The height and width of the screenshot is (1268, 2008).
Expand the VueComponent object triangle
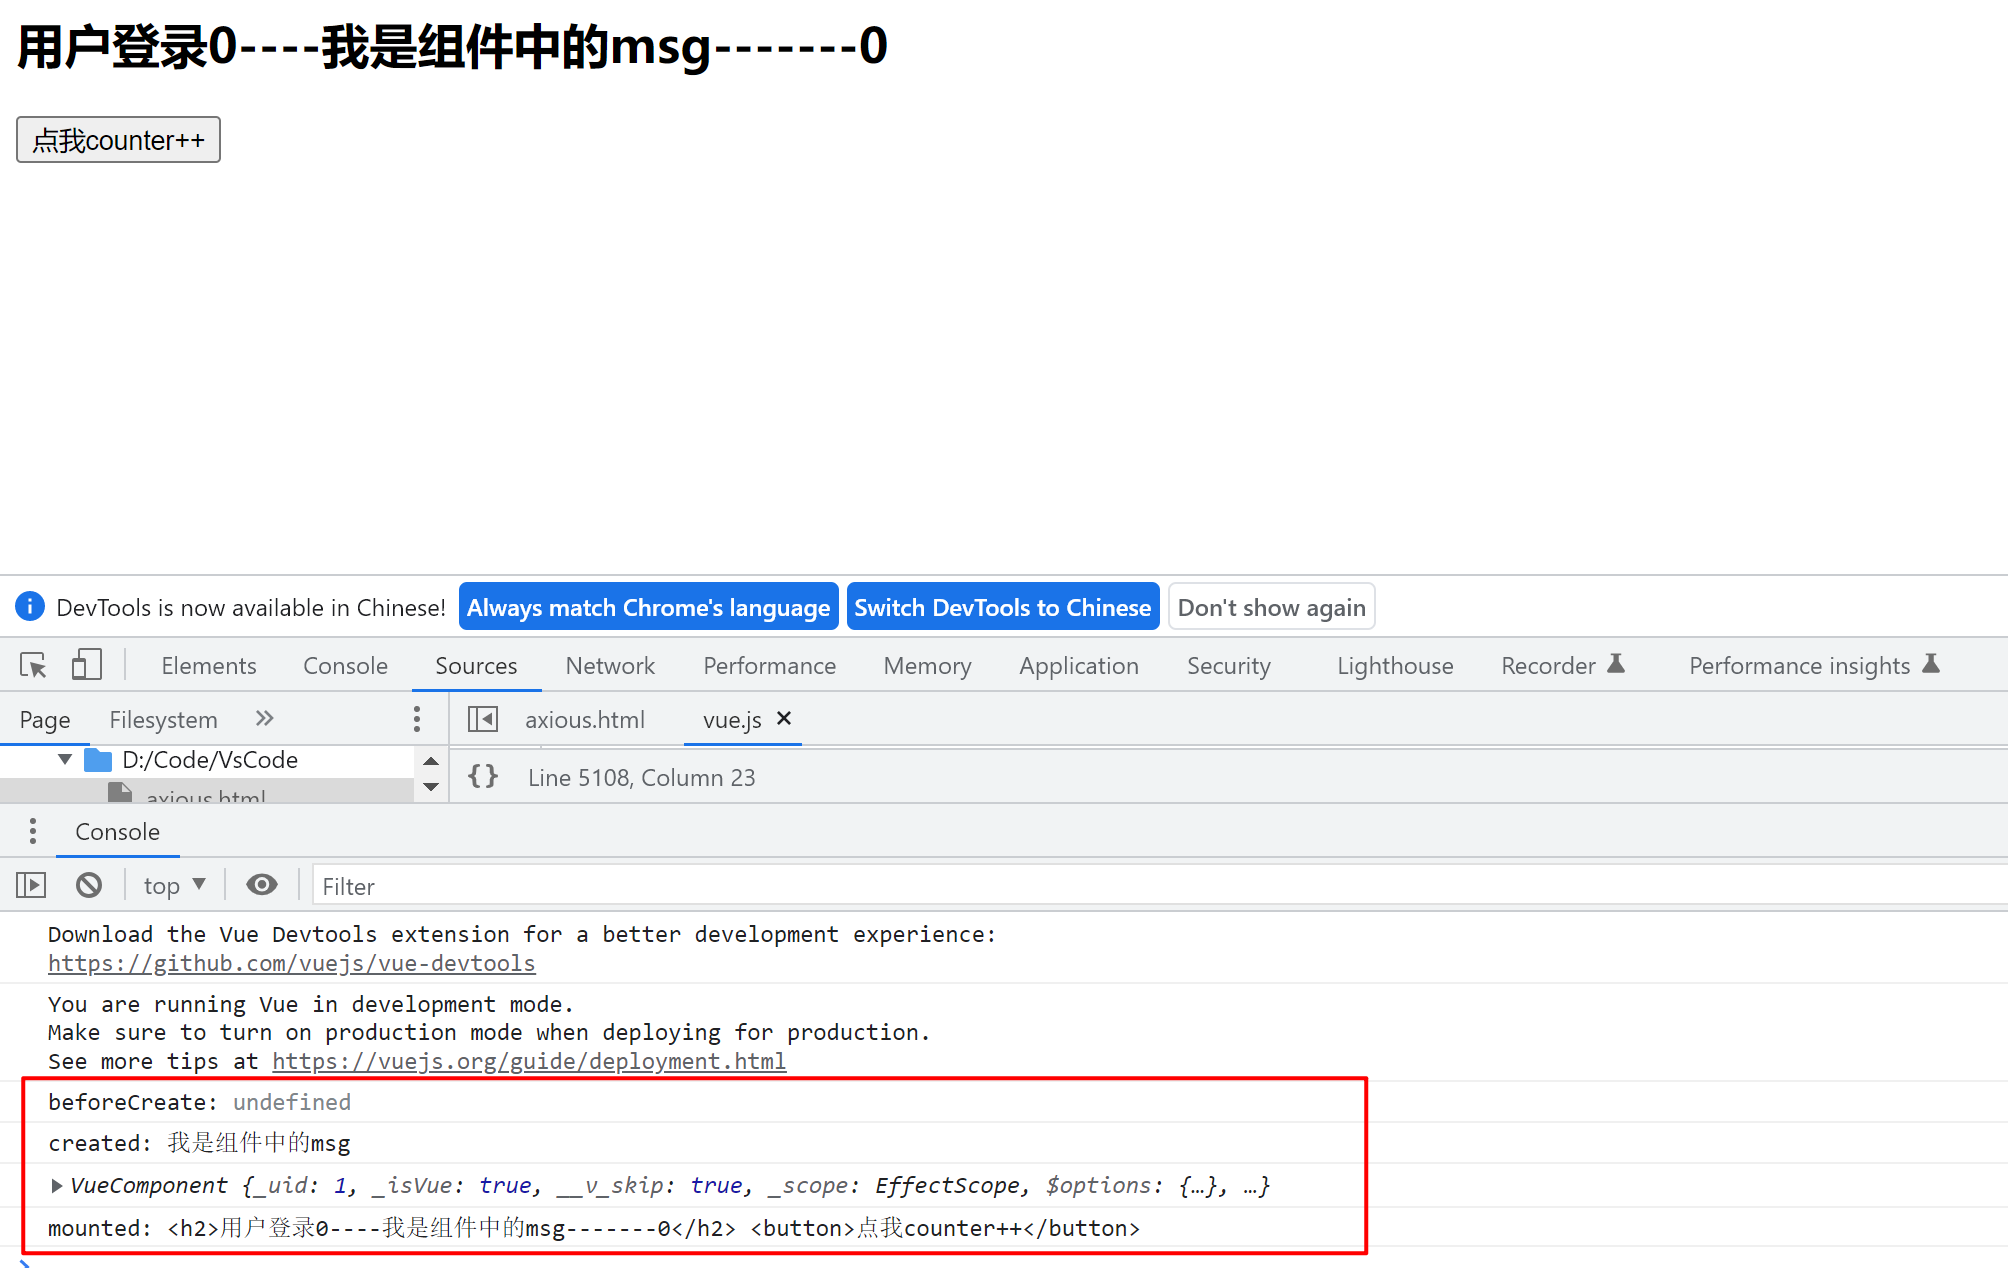[57, 1186]
